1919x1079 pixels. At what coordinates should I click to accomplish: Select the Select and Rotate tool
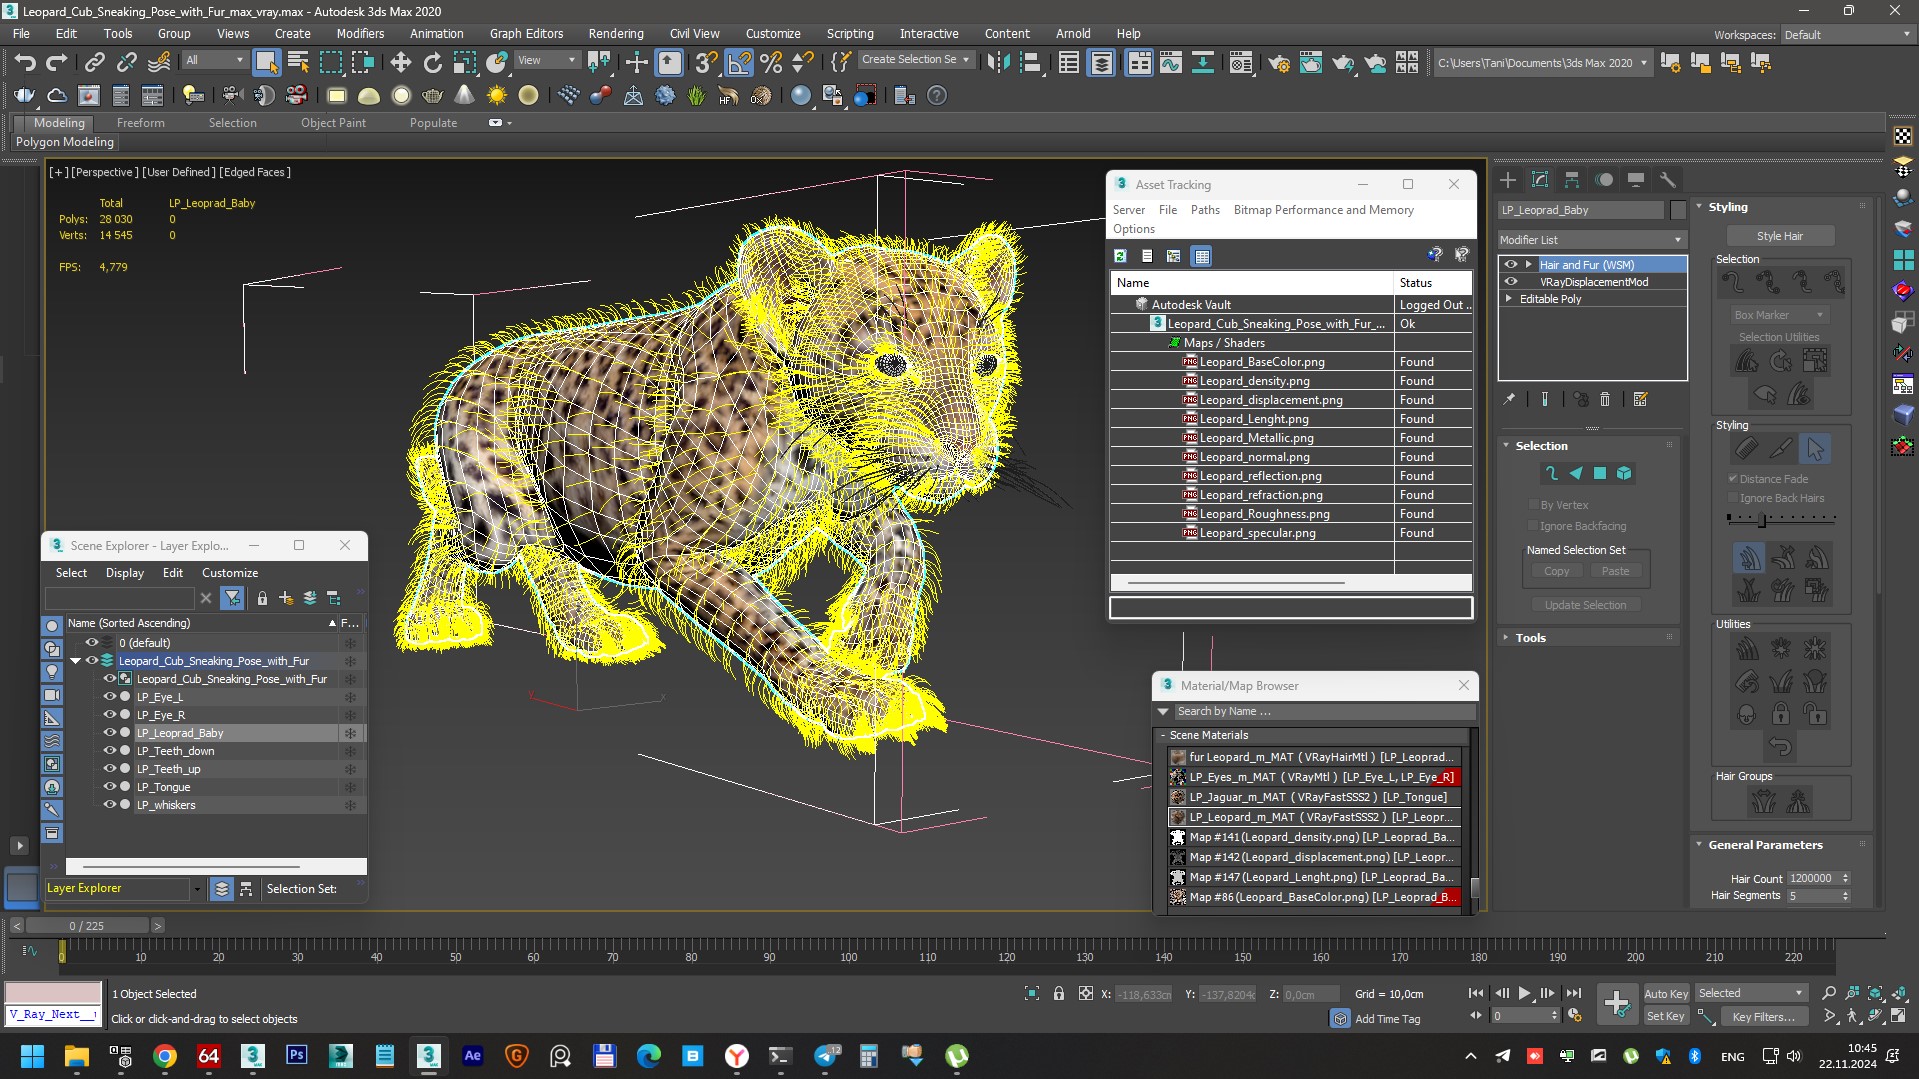point(432,63)
